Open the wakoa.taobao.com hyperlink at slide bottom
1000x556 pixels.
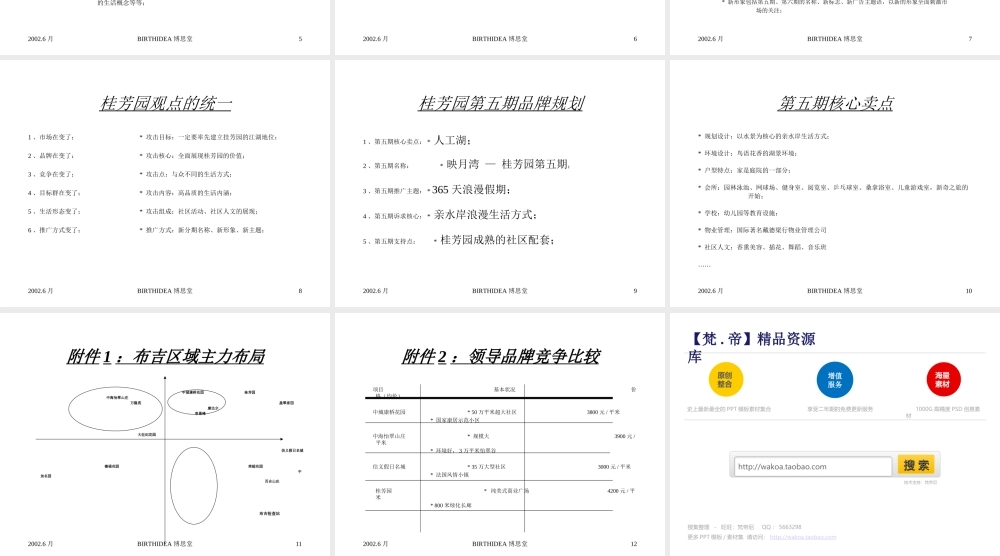pyautogui.click(x=802, y=537)
